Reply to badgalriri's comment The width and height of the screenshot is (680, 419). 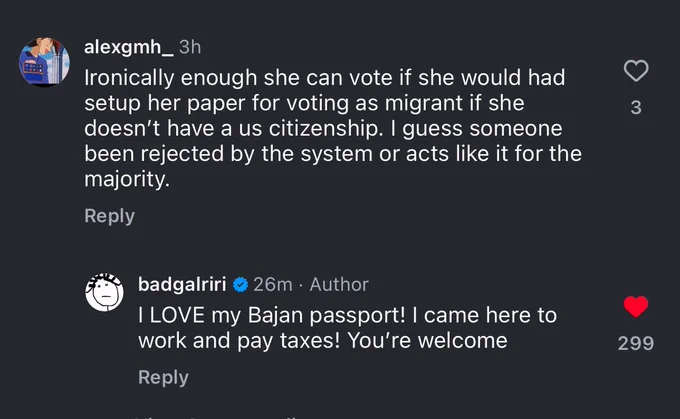[163, 377]
